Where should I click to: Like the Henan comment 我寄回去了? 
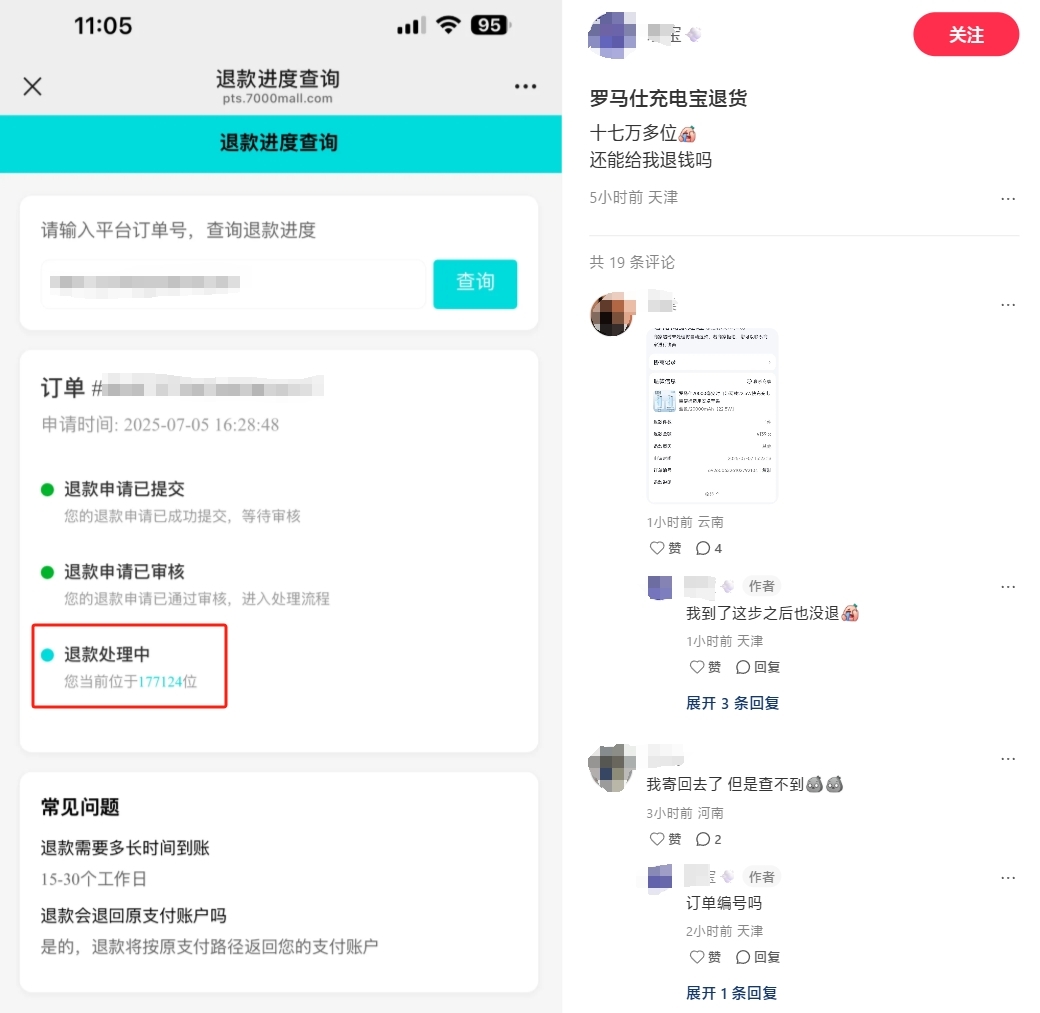665,839
